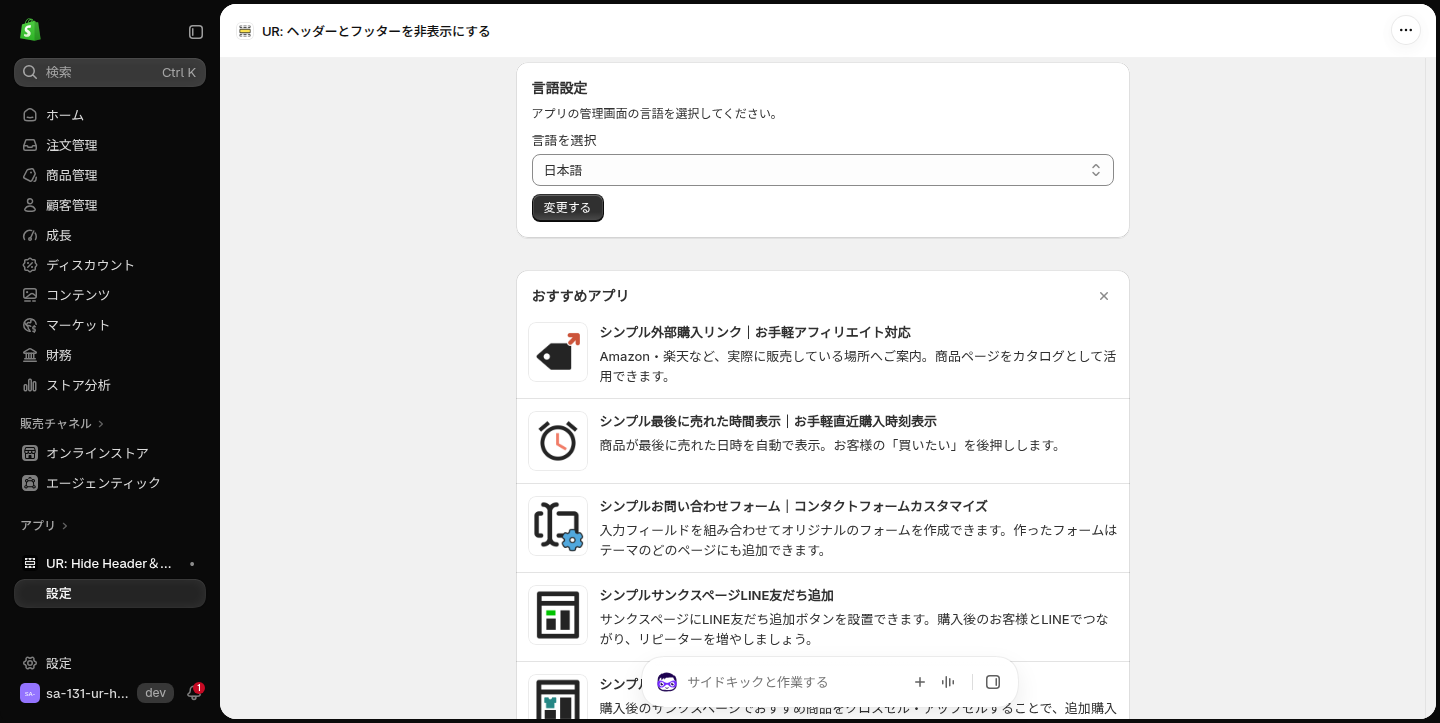Collapse the sidebar with the panel icon
This screenshot has width=1440, height=723.
196,32
